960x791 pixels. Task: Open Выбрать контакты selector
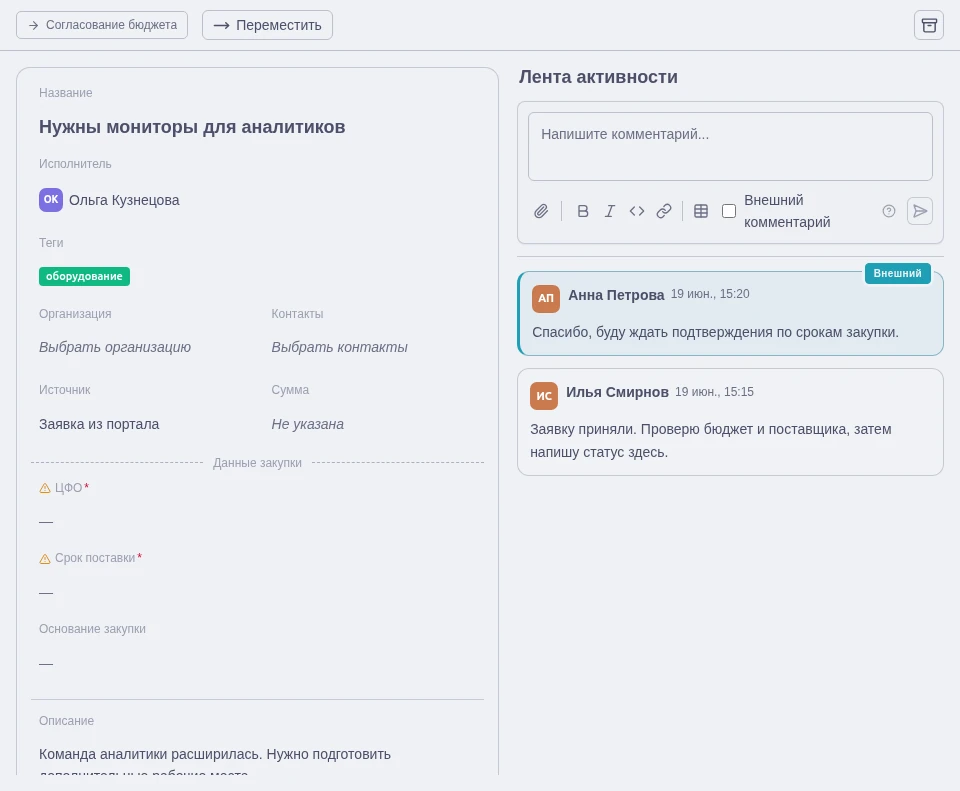pyautogui.click(x=339, y=347)
